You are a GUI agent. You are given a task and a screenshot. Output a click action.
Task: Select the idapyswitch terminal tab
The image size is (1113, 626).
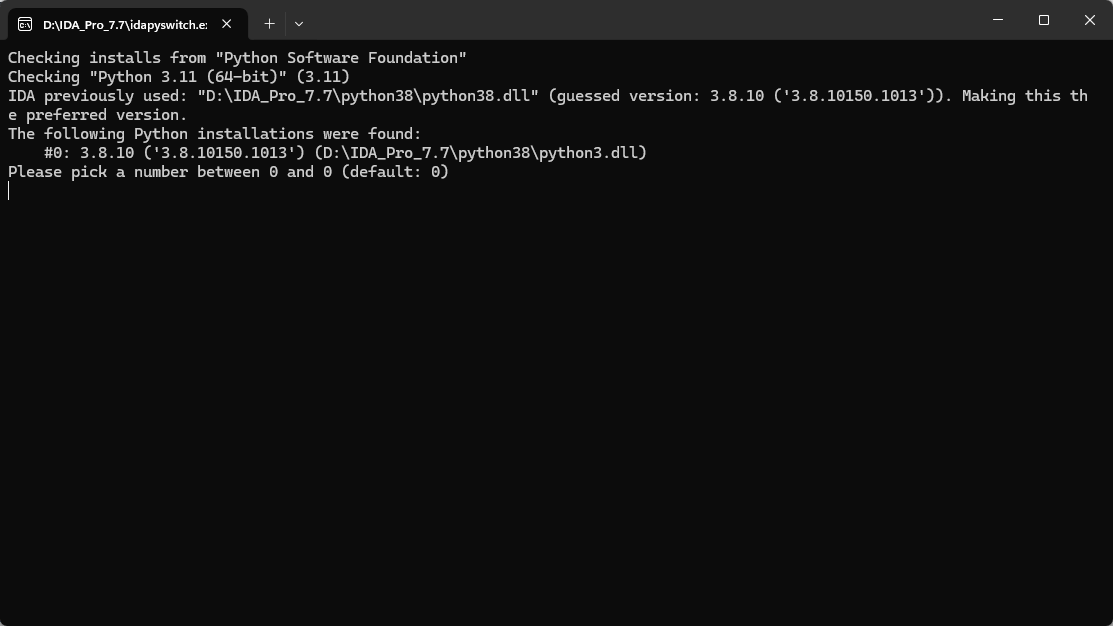point(125,24)
